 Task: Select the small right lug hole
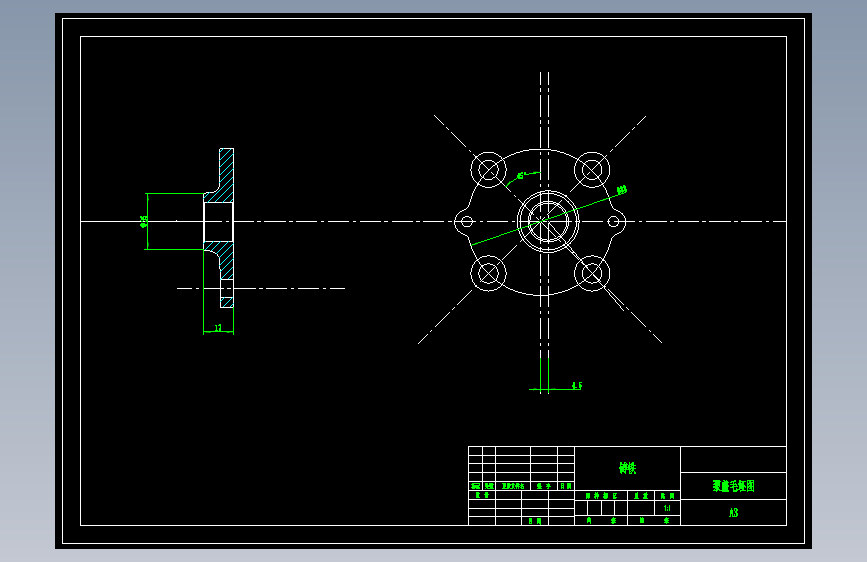click(x=613, y=222)
